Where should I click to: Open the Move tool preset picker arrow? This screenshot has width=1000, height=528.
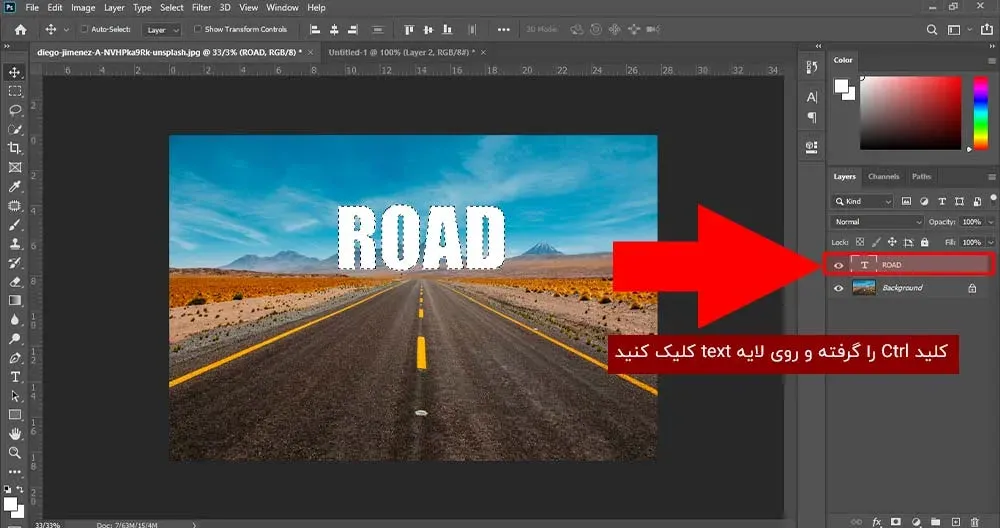(x=66, y=29)
